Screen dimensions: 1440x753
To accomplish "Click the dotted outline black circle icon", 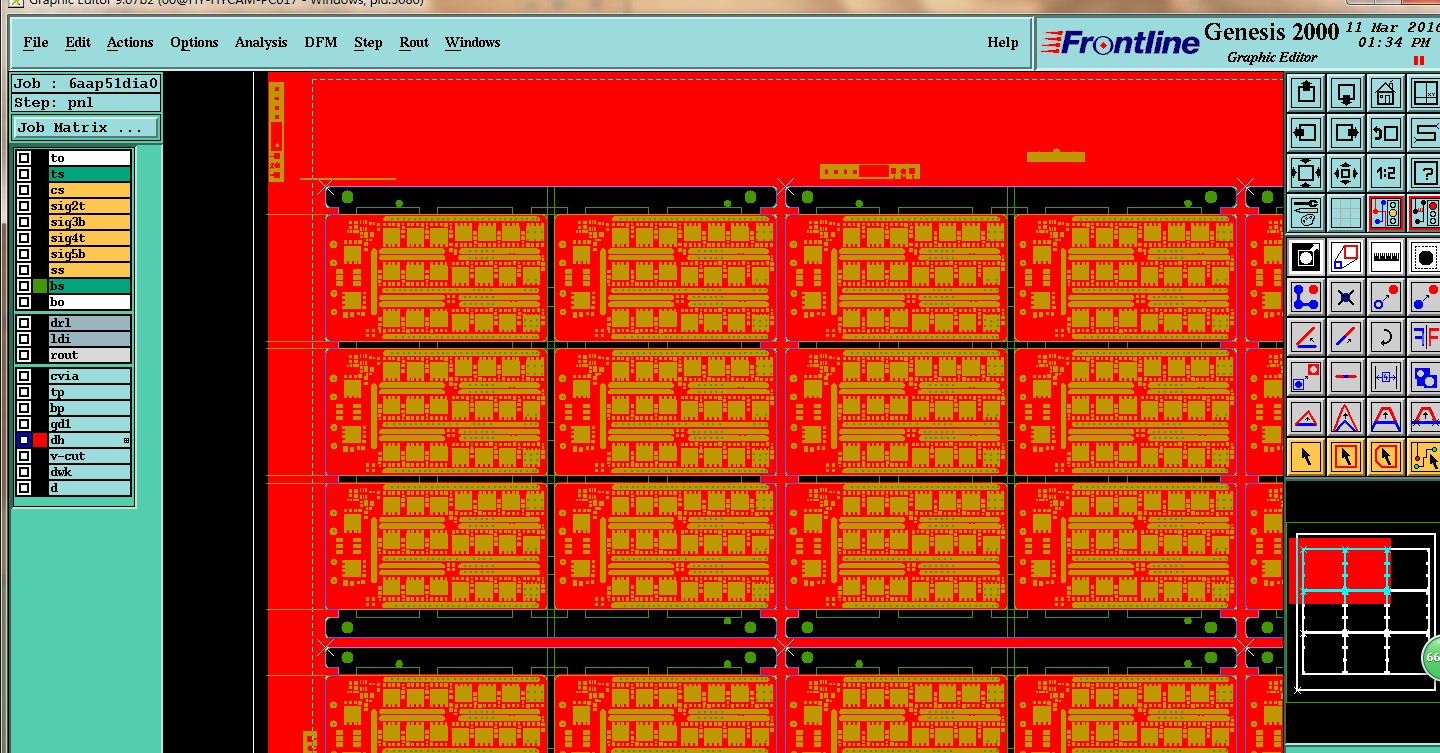I will click(1425, 257).
